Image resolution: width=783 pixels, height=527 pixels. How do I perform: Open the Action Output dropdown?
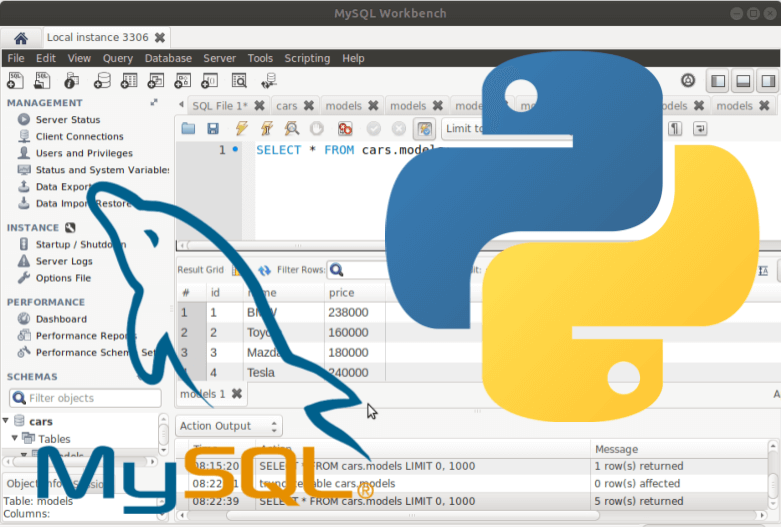click(x=229, y=426)
